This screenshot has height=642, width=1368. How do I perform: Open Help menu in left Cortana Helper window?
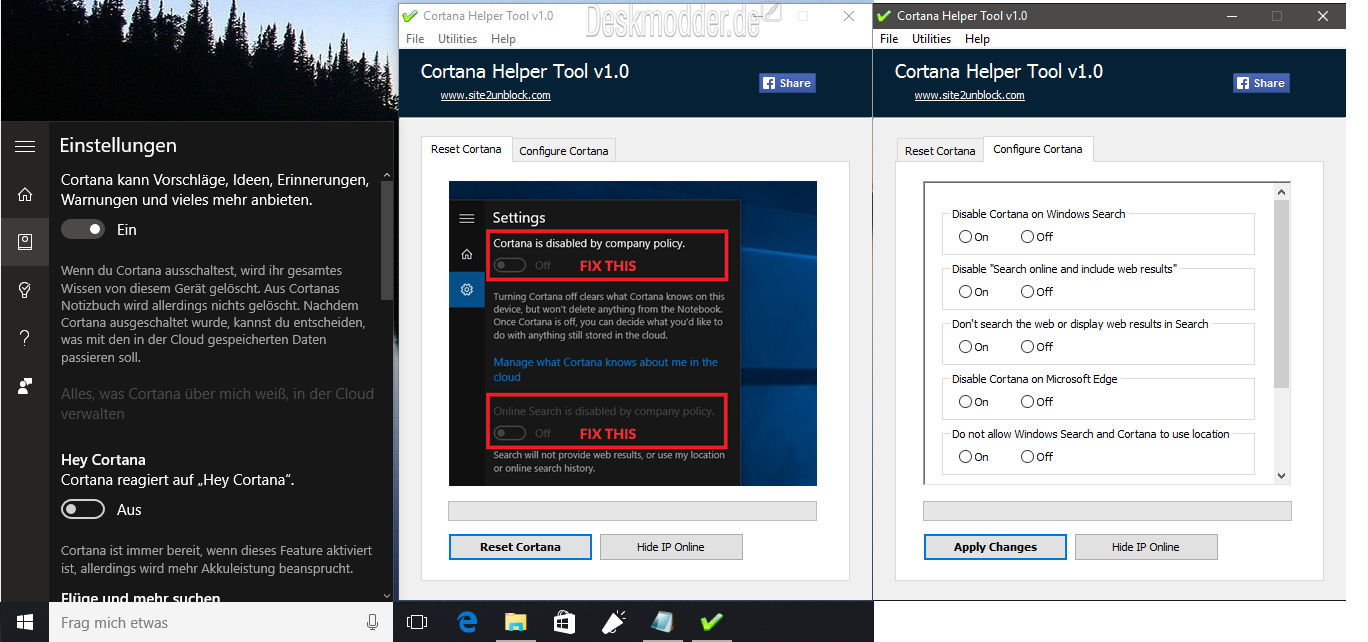pyautogui.click(x=503, y=39)
